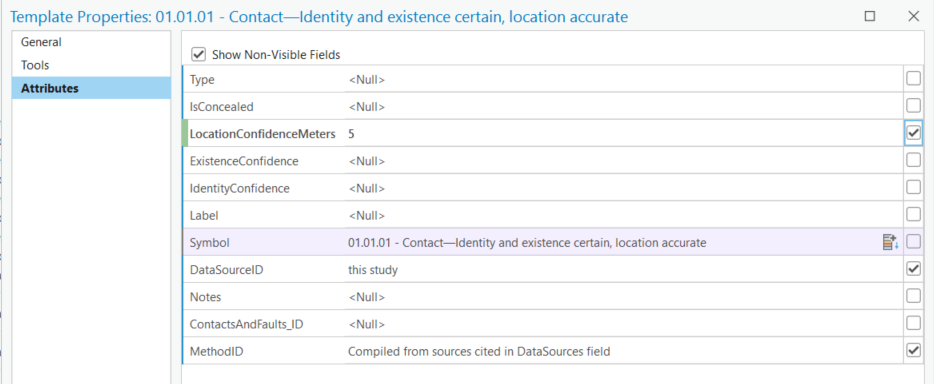The image size is (934, 384).
Task: Toggle the Symbol row checkbox
Action: click(x=913, y=242)
